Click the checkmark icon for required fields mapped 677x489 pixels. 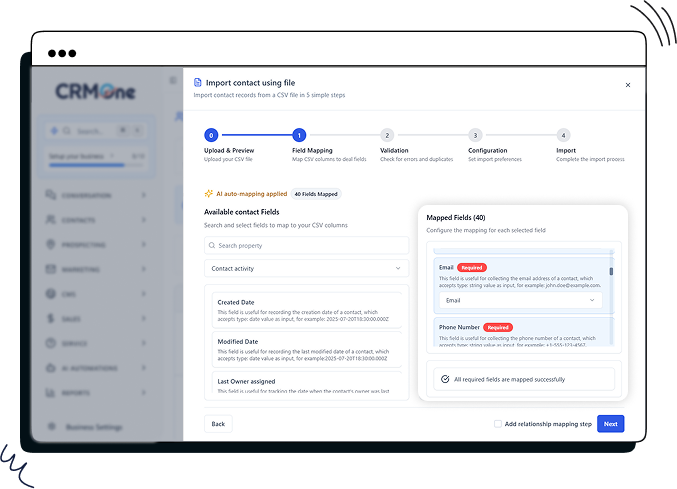pos(444,379)
